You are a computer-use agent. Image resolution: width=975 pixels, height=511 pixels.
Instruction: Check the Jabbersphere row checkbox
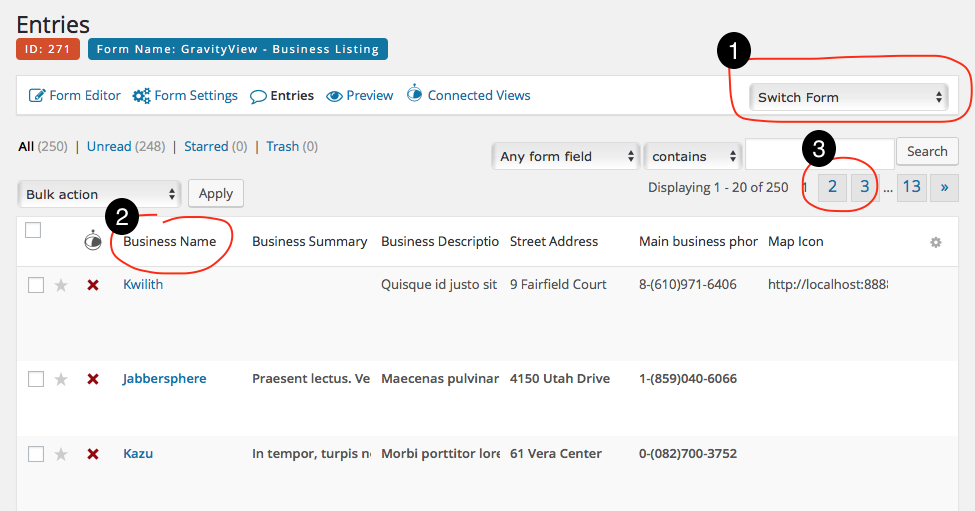click(x=36, y=379)
